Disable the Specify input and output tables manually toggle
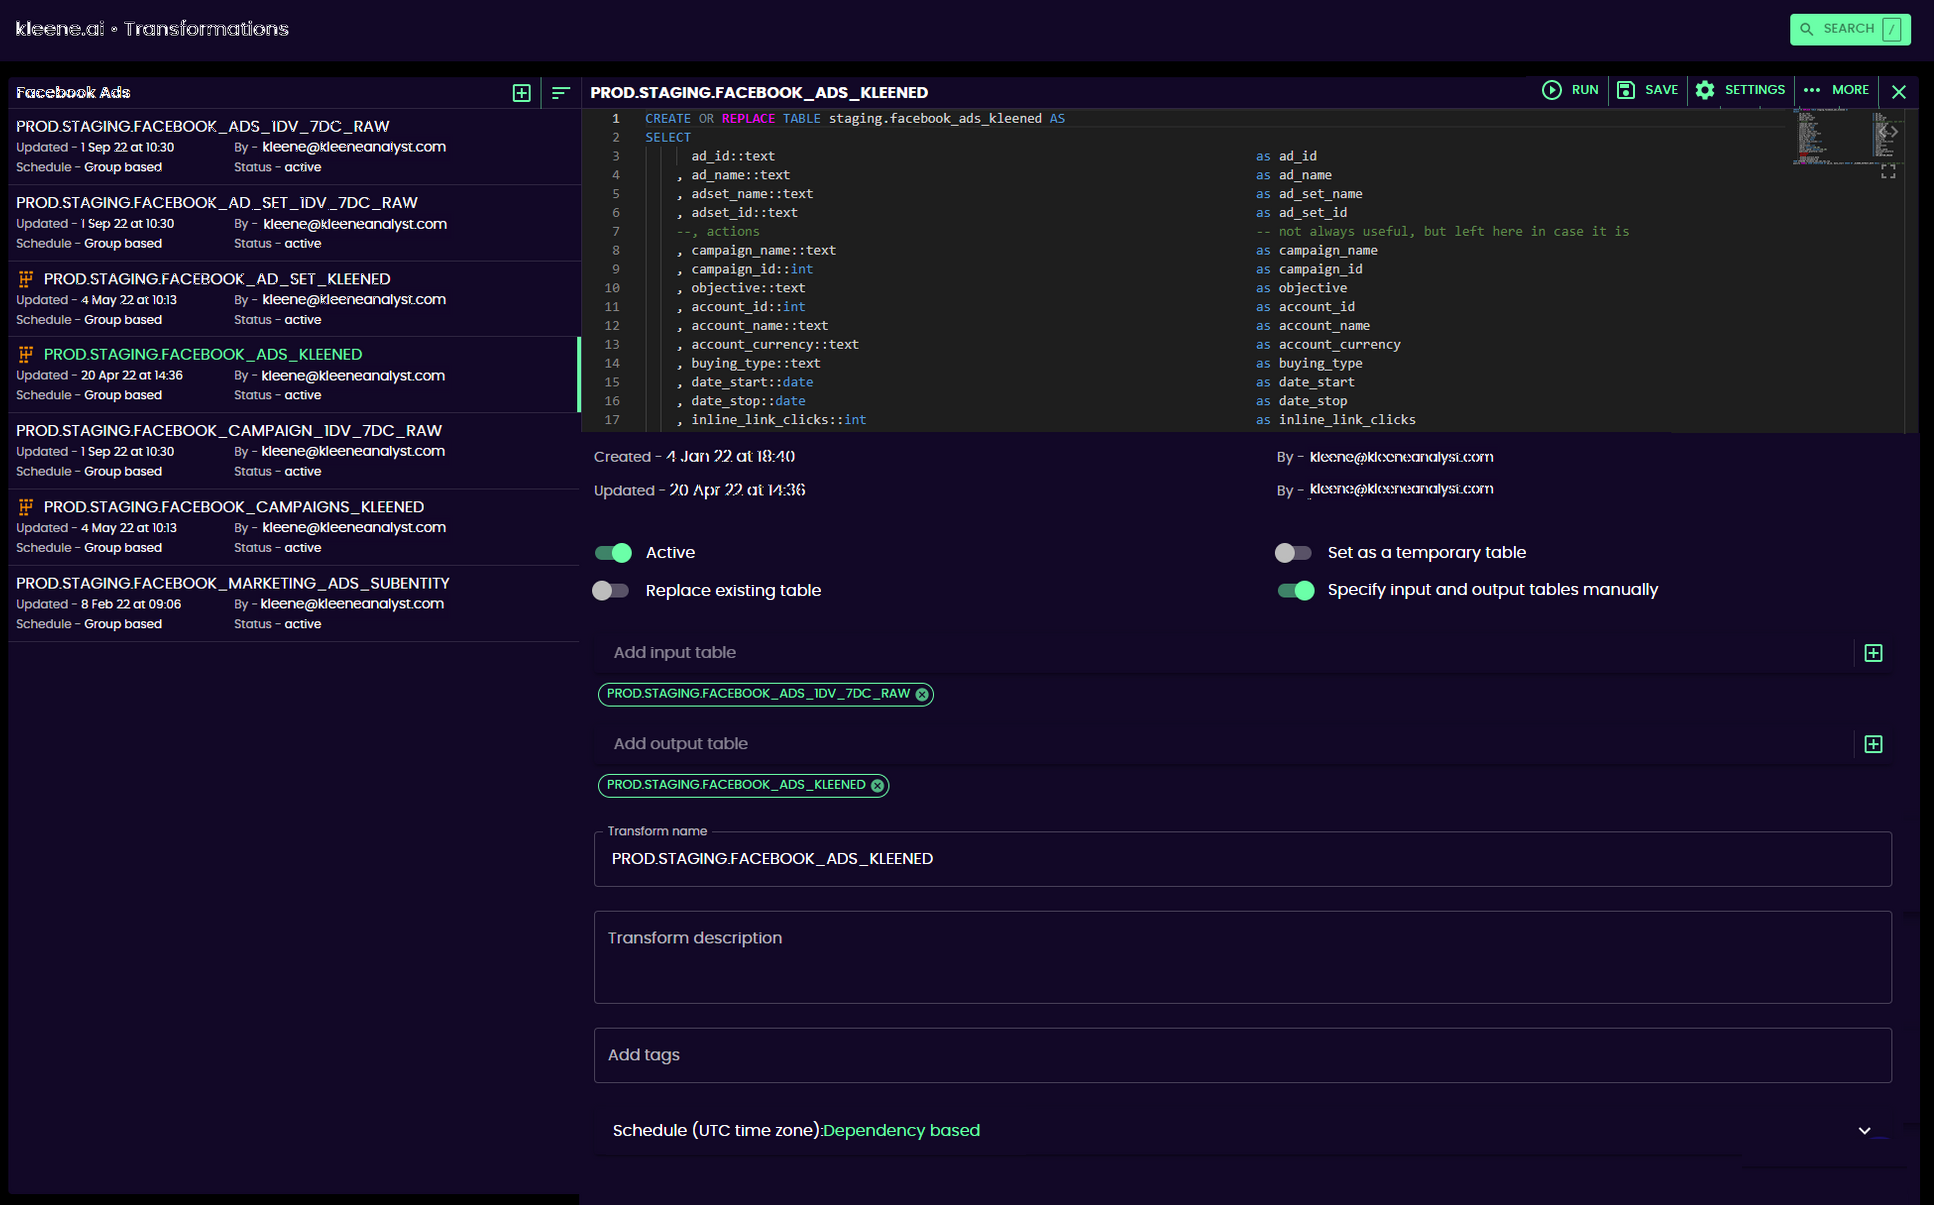 click(x=1295, y=591)
